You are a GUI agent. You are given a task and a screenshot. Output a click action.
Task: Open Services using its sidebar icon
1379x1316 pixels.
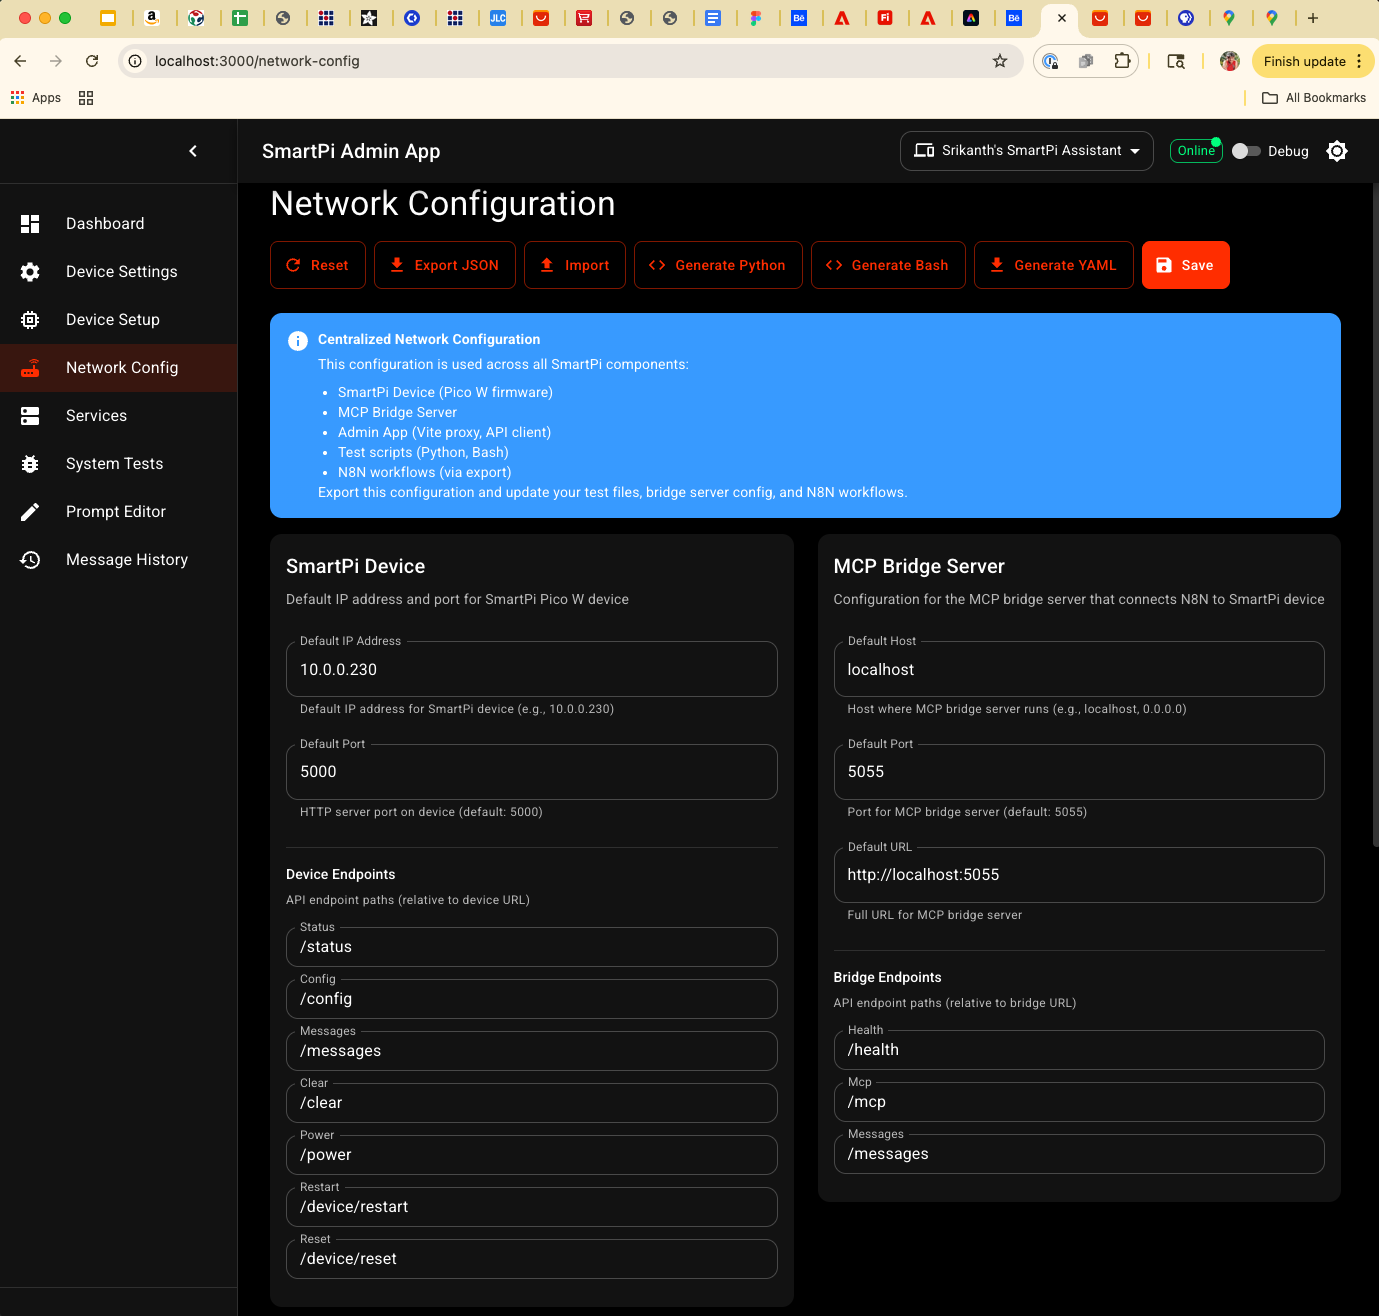click(30, 415)
